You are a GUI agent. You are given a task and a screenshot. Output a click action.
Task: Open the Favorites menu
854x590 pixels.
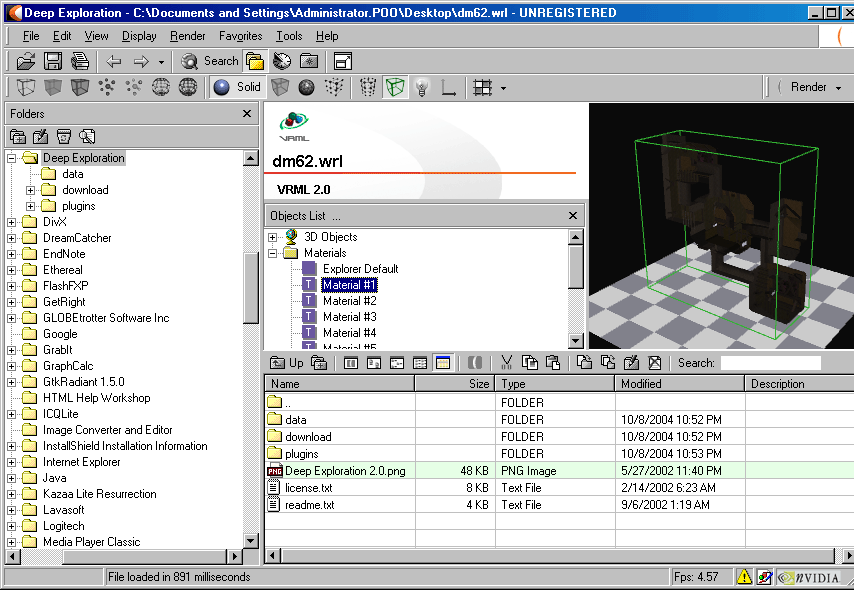click(x=240, y=36)
